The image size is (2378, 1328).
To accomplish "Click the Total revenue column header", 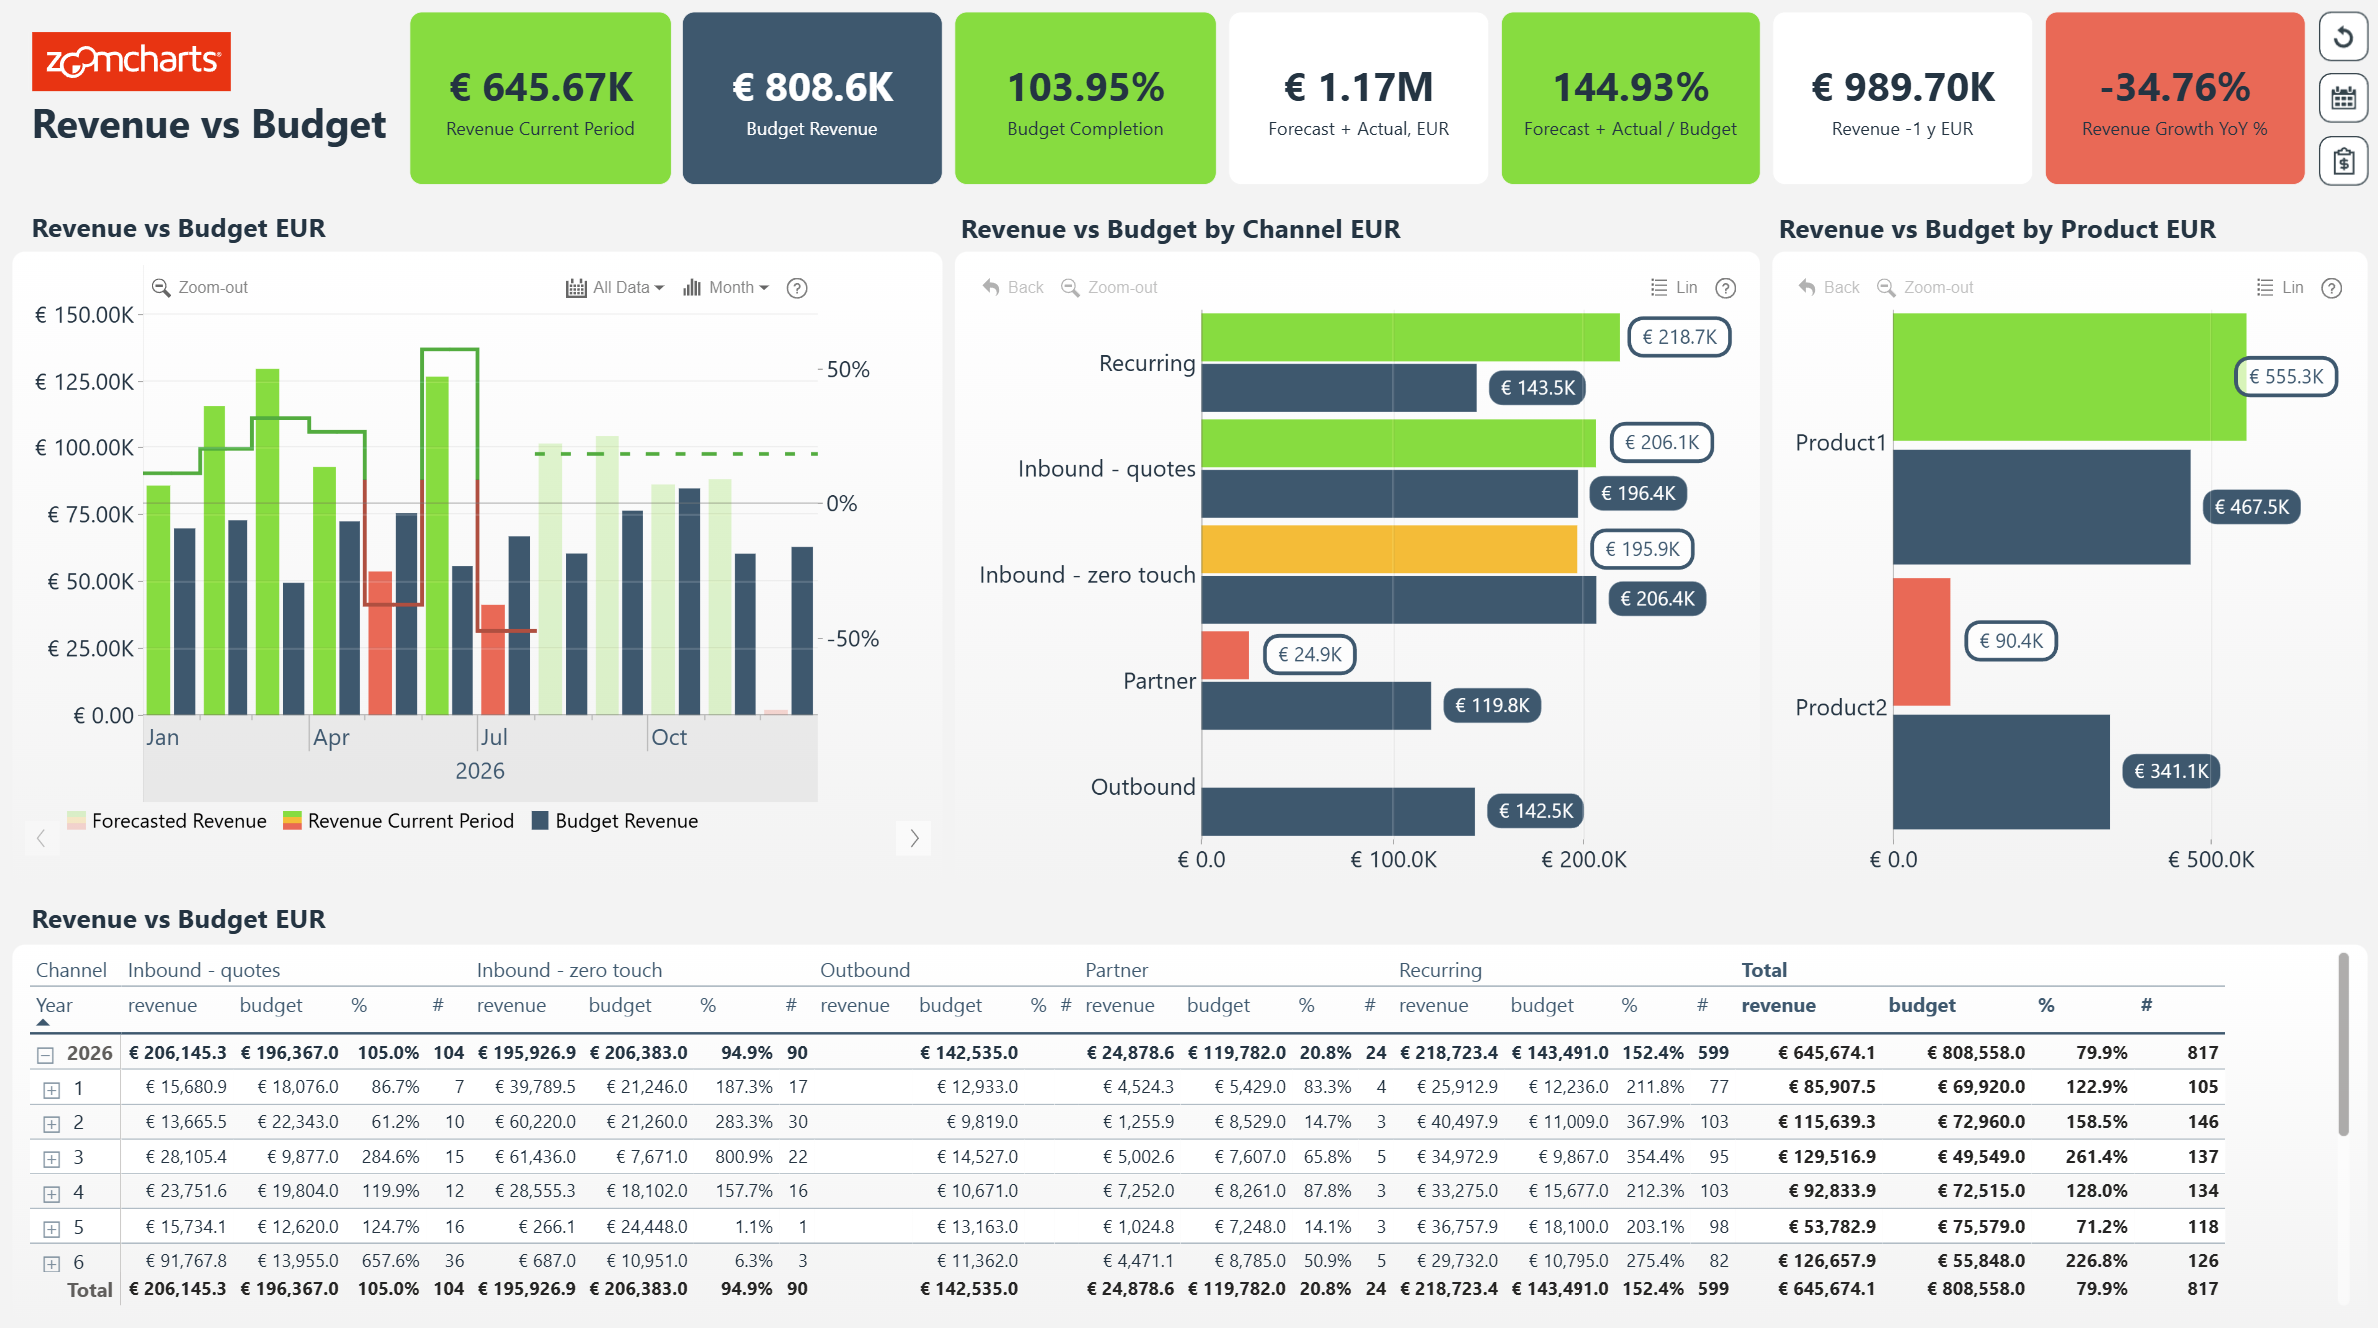I will coord(1778,1005).
